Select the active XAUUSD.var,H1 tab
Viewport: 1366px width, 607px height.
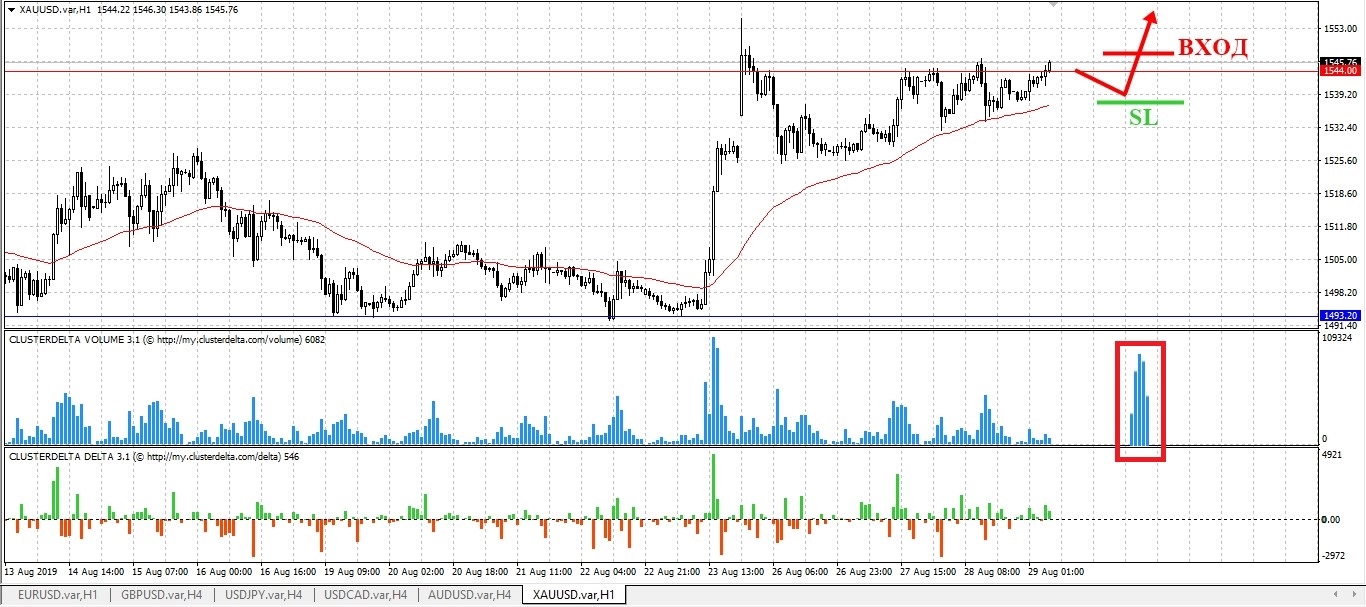(x=573, y=595)
